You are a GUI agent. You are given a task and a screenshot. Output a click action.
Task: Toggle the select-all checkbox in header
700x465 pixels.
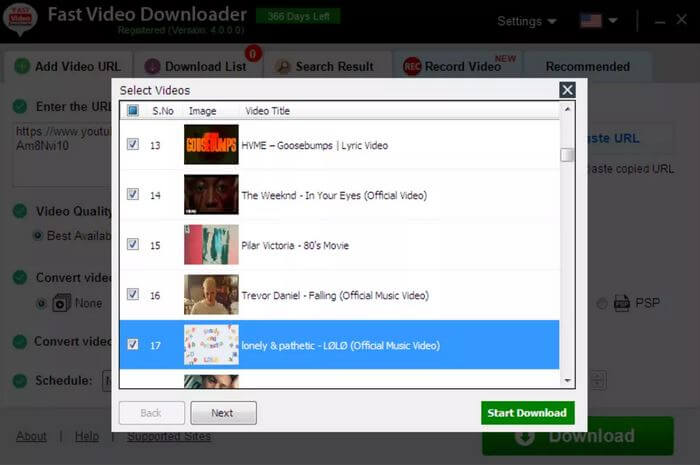[133, 110]
